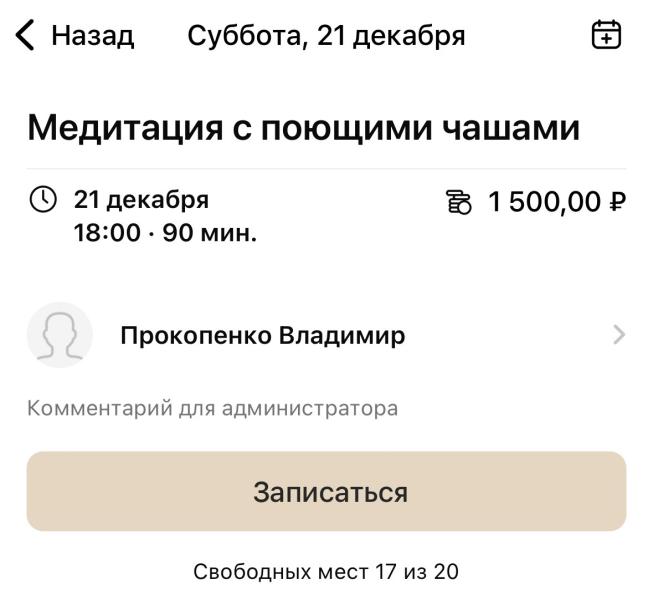The height and width of the screenshot is (600, 653).
Task: Tap the back chevron arrow icon
Action: [x=25, y=35]
